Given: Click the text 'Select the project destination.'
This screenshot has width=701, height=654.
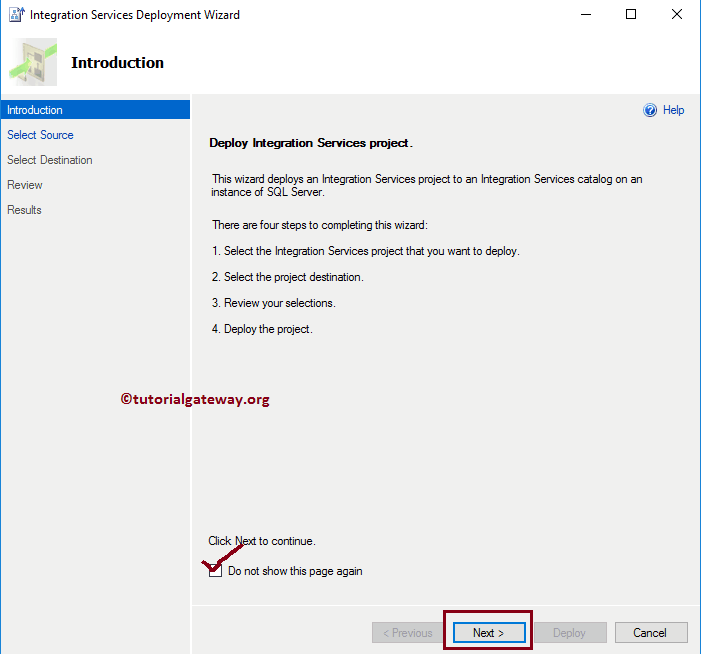Looking at the screenshot, I should pyautogui.click(x=294, y=277).
